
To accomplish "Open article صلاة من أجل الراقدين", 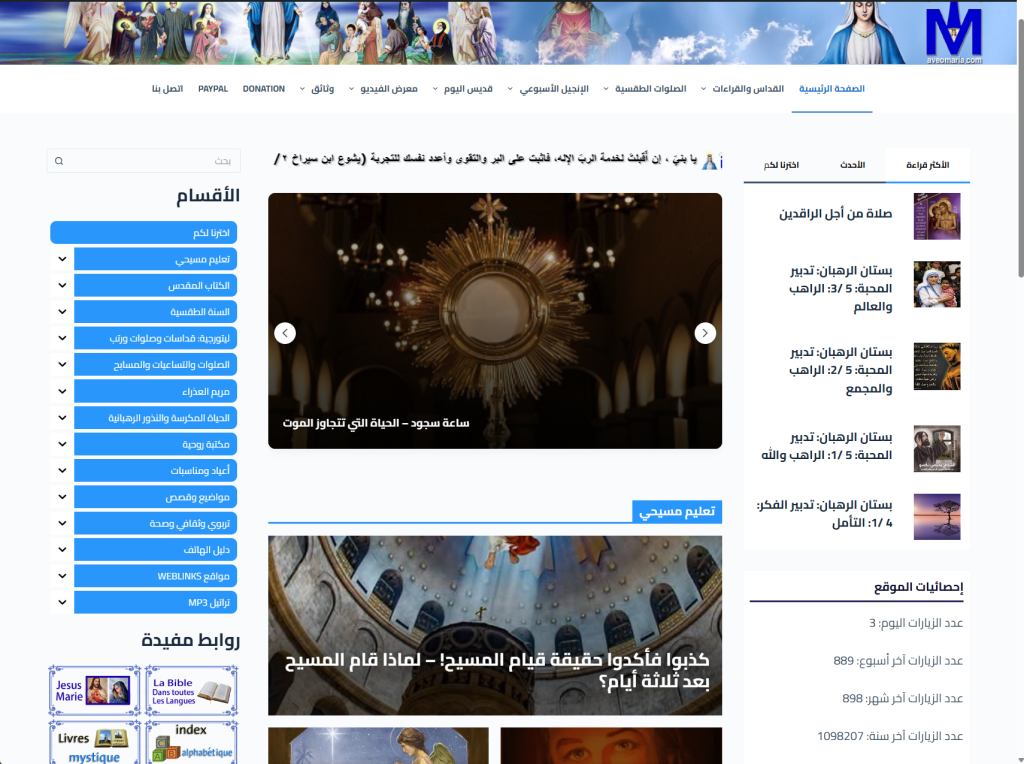I will [836, 214].
